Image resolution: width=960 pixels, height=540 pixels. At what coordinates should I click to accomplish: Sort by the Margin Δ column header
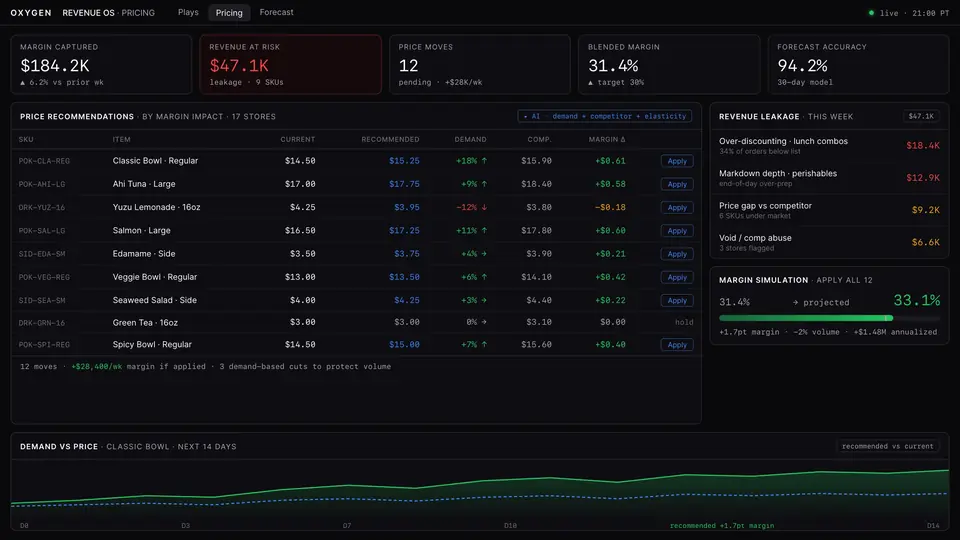click(607, 140)
